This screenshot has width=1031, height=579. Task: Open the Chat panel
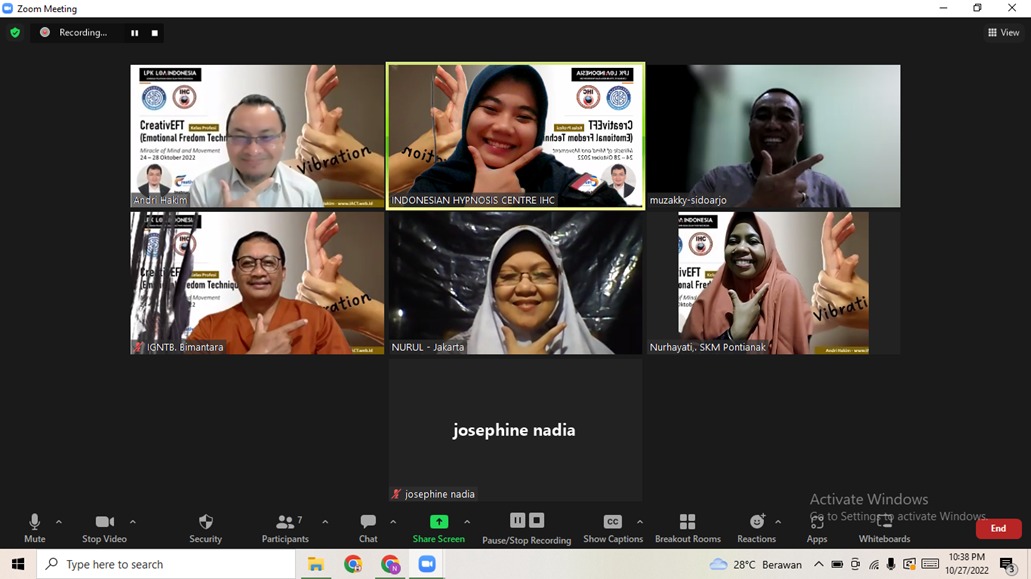[x=368, y=527]
